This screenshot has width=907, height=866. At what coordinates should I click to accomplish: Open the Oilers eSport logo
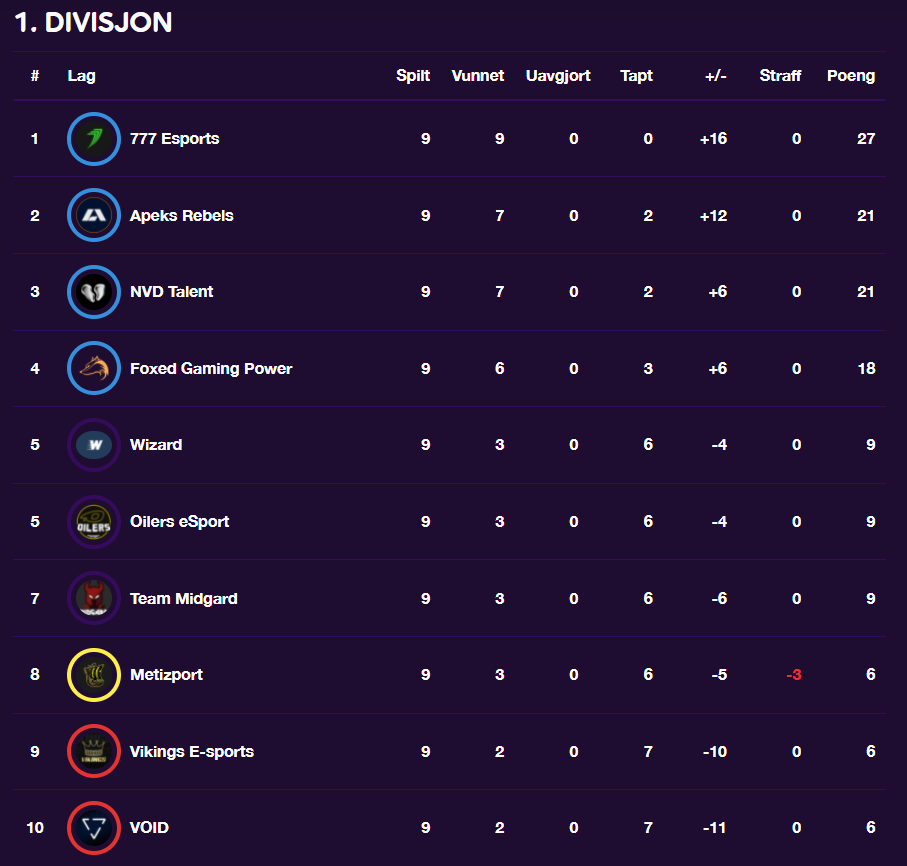(x=93, y=522)
